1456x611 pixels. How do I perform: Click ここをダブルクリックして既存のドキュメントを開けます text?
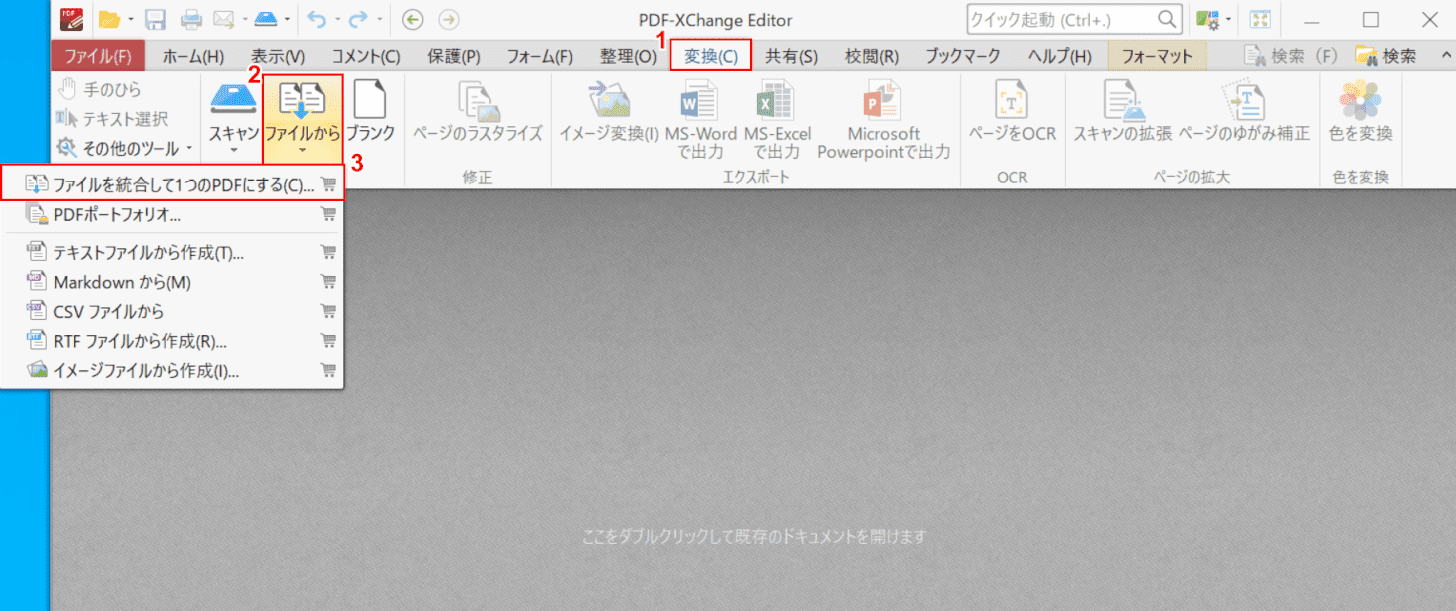coord(754,536)
